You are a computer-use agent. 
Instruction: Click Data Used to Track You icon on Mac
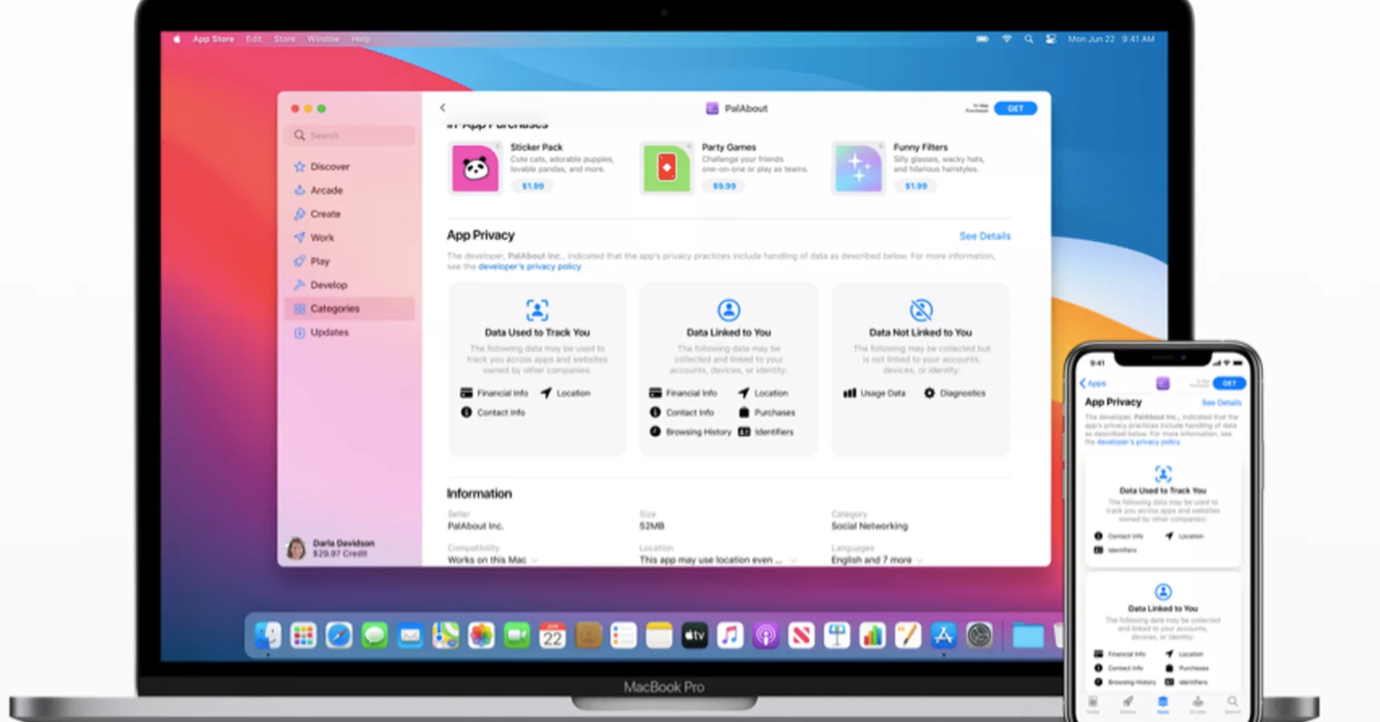[x=537, y=310]
